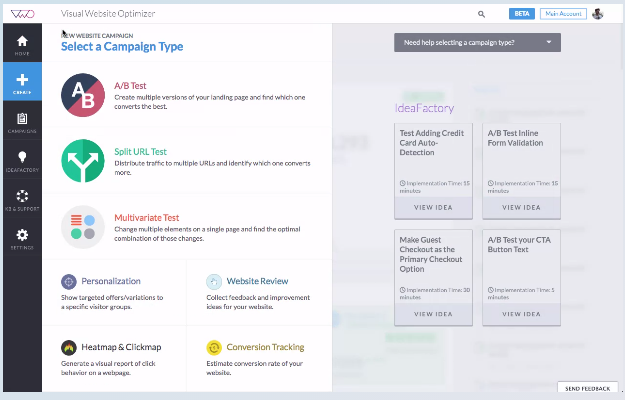This screenshot has height=400, width=625.
Task: Select the Create plus sidebar item
Action: coord(22,82)
